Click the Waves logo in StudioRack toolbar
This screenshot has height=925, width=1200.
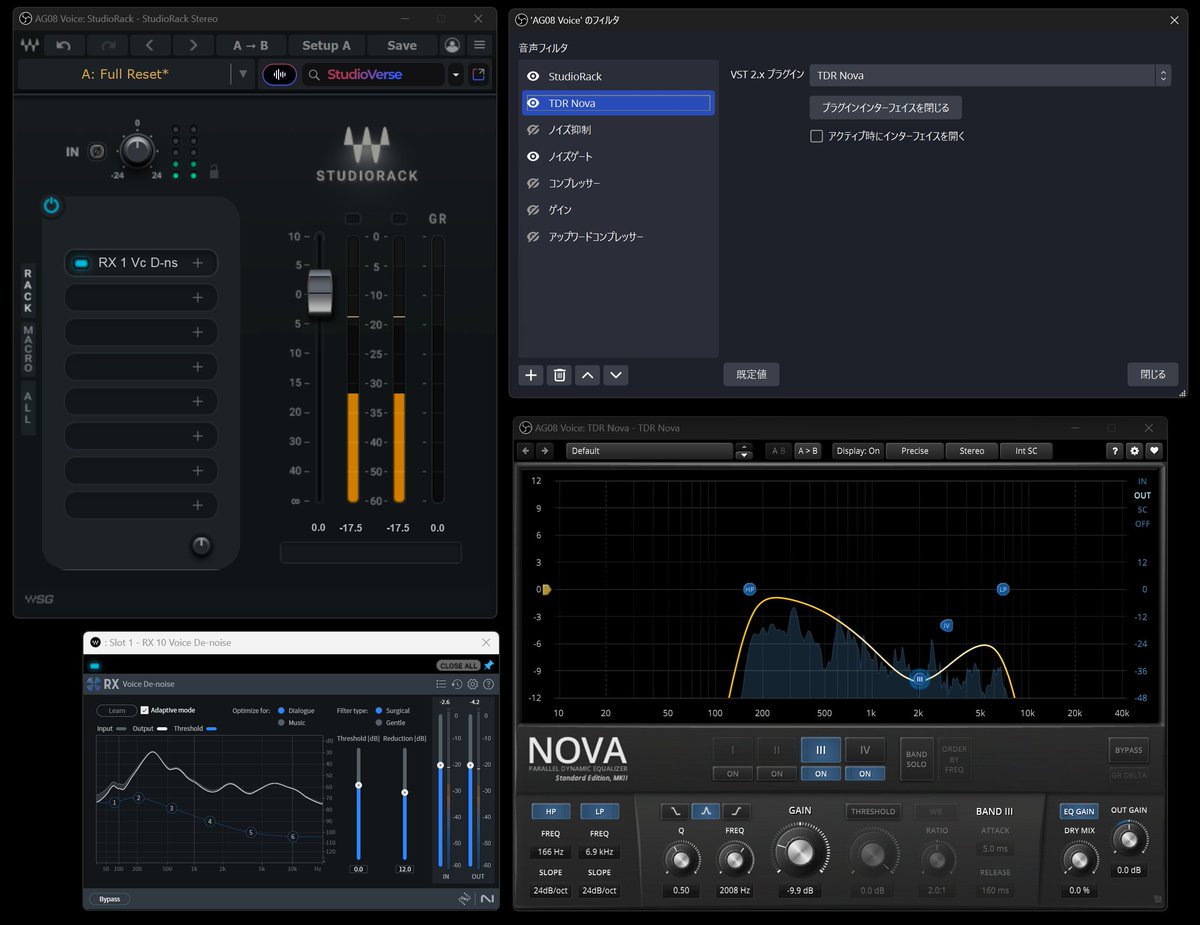[x=28, y=45]
